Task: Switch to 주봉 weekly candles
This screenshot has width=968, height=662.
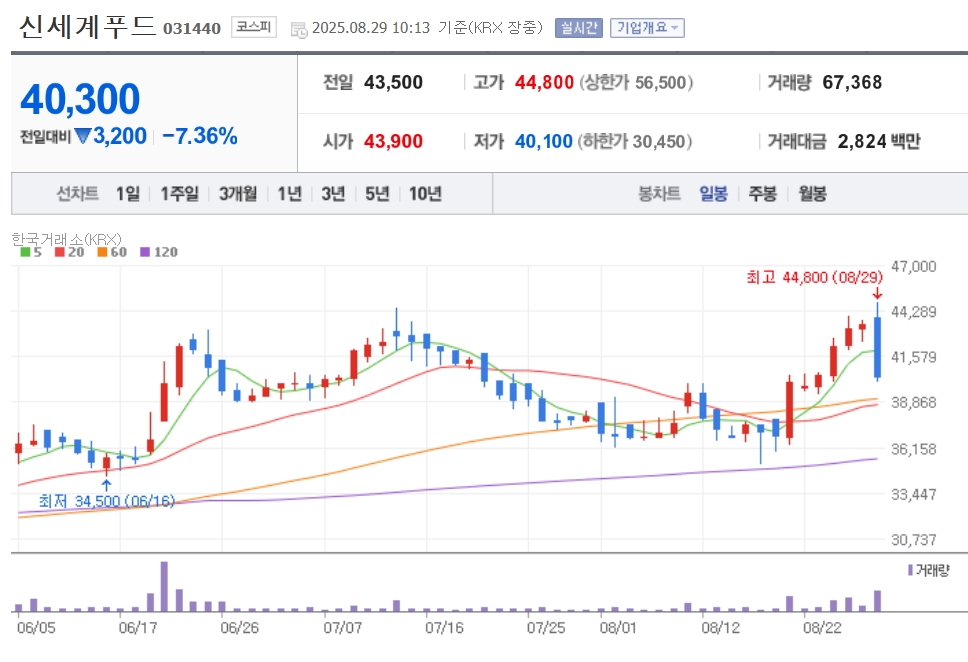Action: (x=762, y=194)
